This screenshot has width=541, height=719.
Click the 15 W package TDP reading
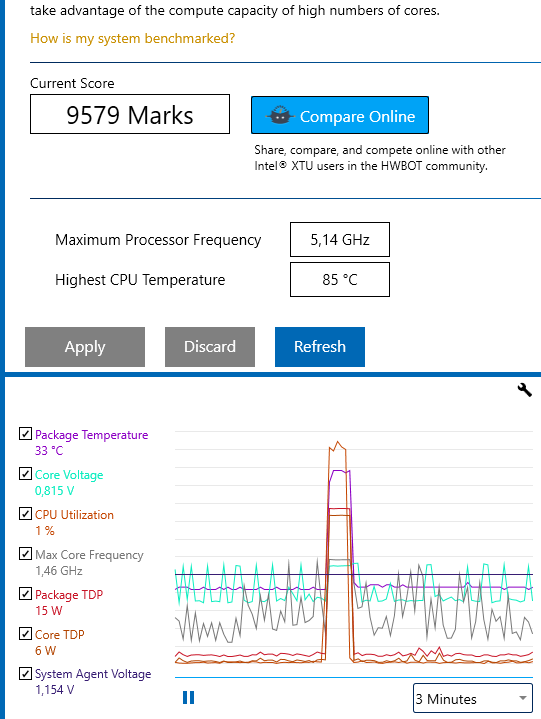tap(49, 611)
